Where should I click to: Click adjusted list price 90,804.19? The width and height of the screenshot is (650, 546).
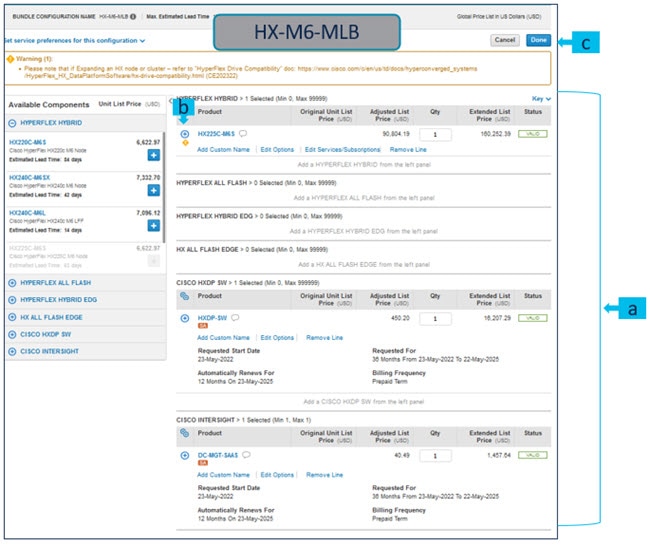396,134
